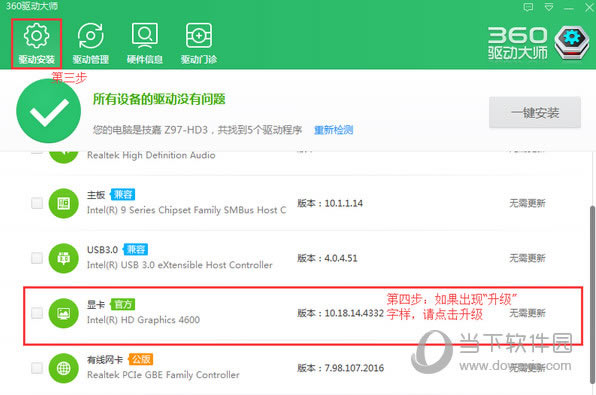Image resolution: width=596 pixels, height=395 pixels.
Task: Click the 主板 motherboard device icon
Action: 63,203
